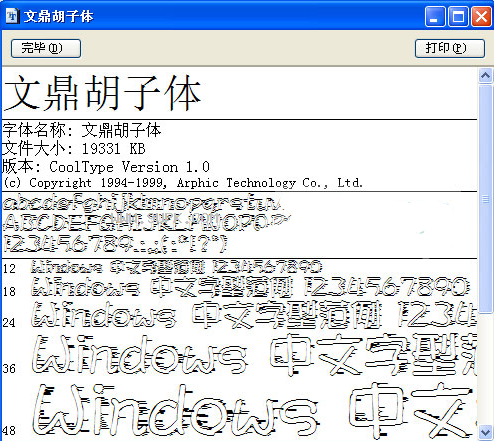Click the 12-point Windows sample text
Viewport: 494px width, 441px height.
(176, 267)
